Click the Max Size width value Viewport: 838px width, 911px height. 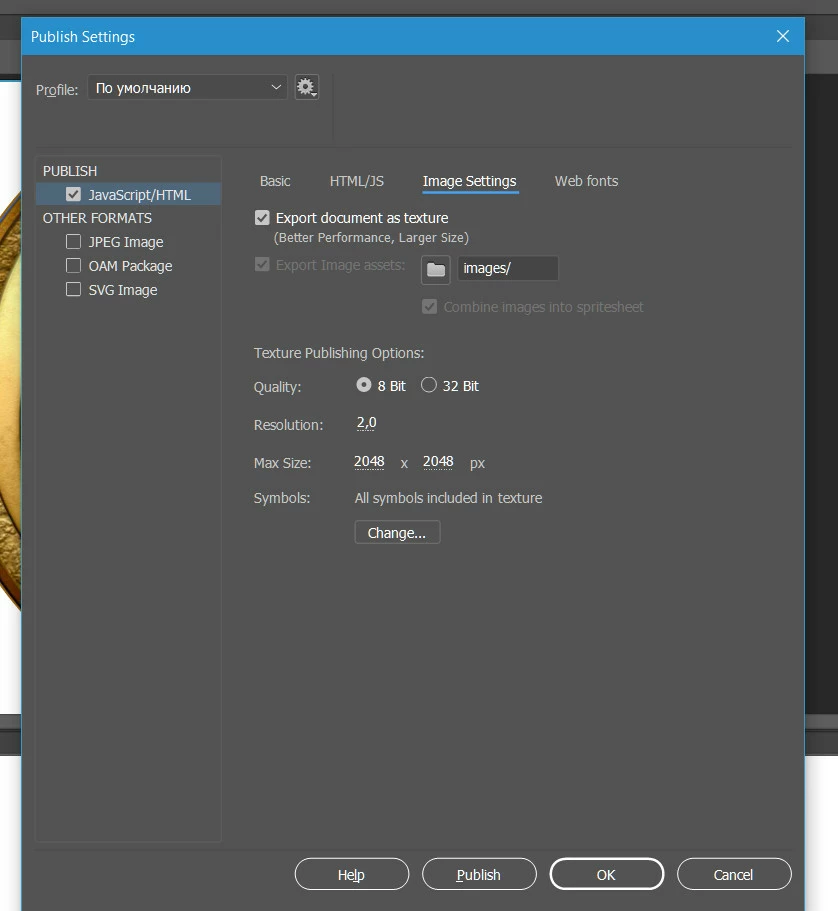(369, 462)
